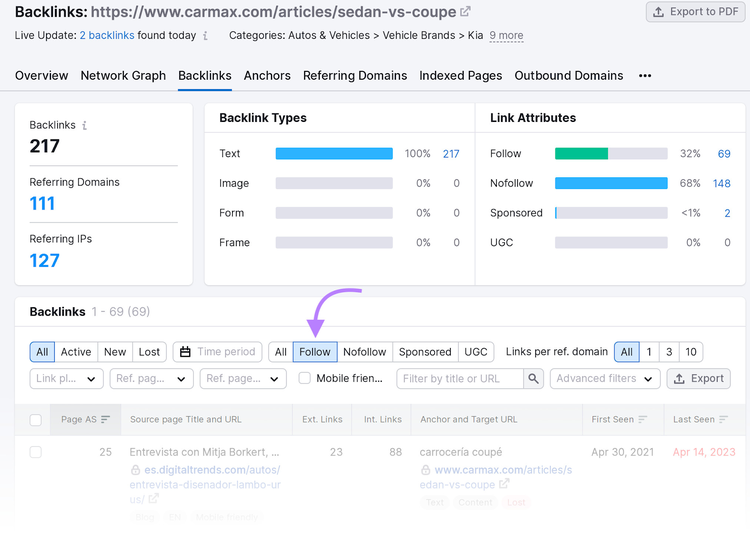Viewport: 750px width, 537px height.
Task: Open es.digitaltrends.com source page link
Action: [x=205, y=484]
